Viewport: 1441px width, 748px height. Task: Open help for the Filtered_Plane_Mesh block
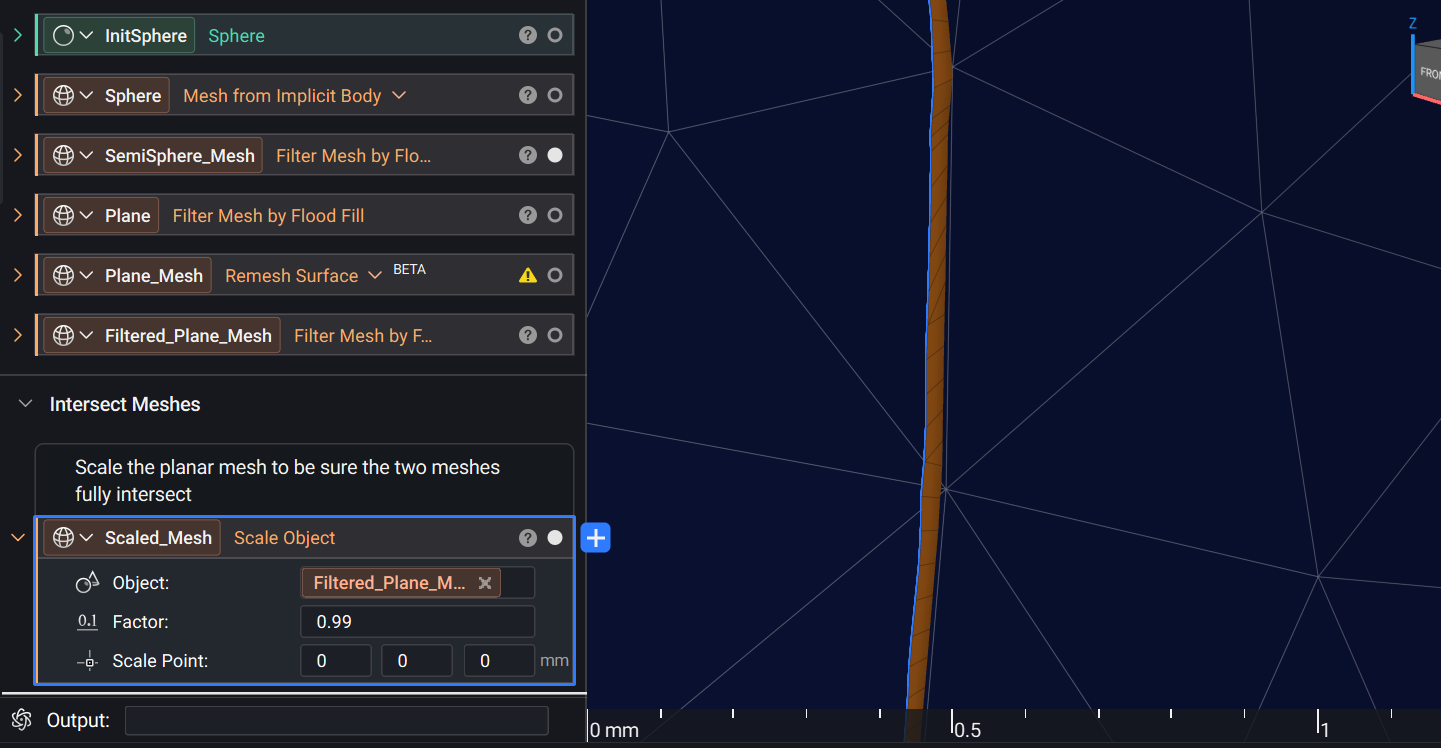point(528,336)
